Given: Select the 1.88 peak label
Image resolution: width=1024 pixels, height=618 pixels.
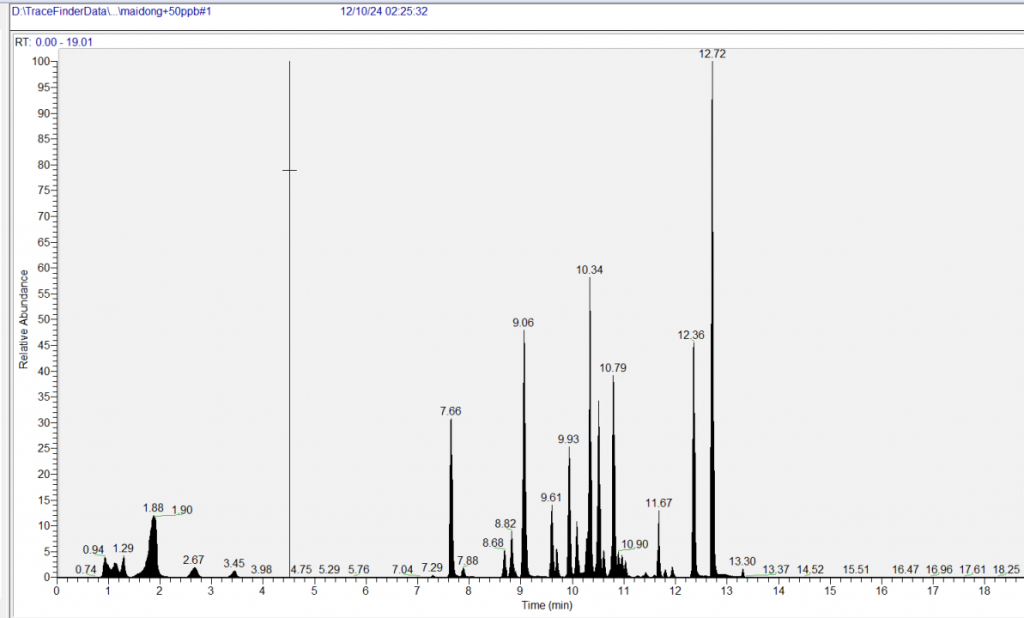Looking at the screenshot, I should click(153, 508).
